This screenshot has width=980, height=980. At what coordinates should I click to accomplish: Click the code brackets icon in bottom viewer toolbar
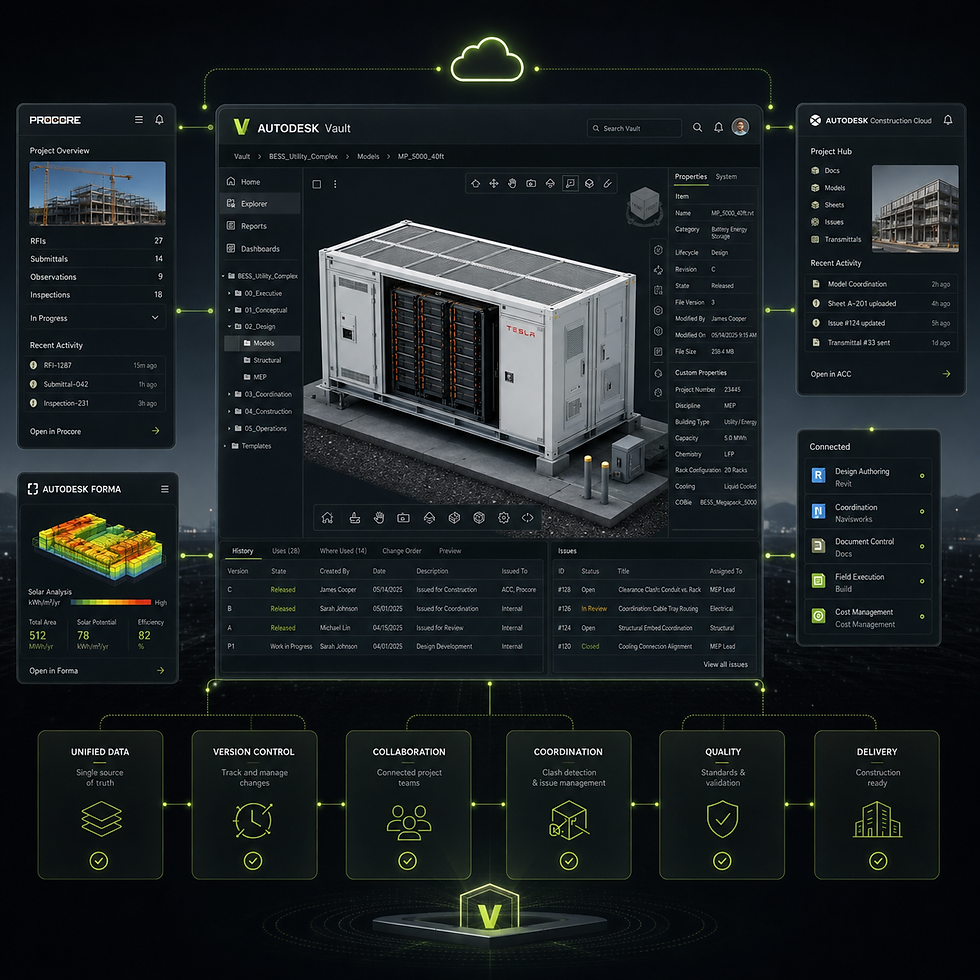528,518
